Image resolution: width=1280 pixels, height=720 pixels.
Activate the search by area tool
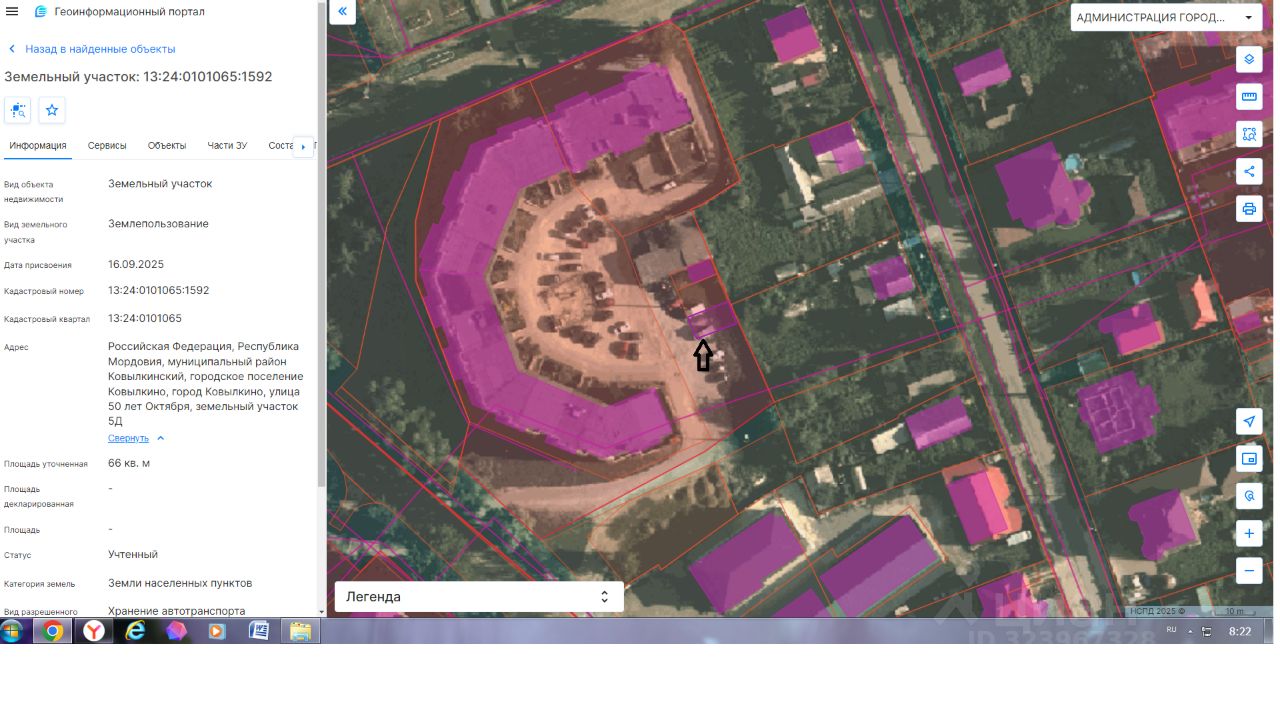tap(1249, 133)
